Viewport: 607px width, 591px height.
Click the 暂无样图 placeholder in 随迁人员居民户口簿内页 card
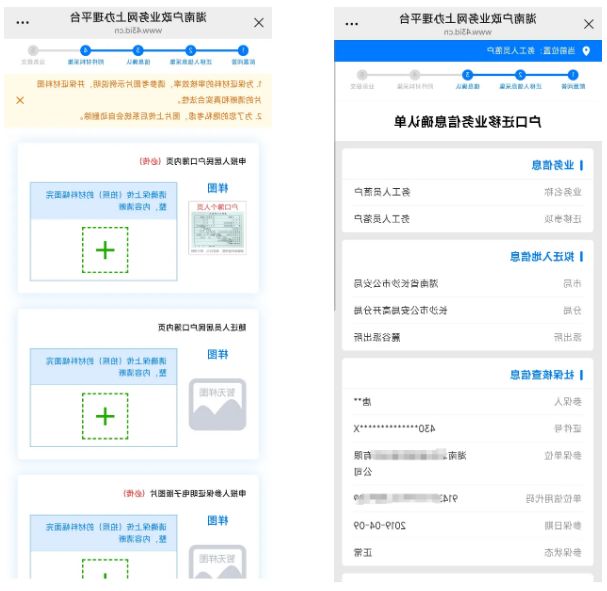pyautogui.click(x=217, y=404)
